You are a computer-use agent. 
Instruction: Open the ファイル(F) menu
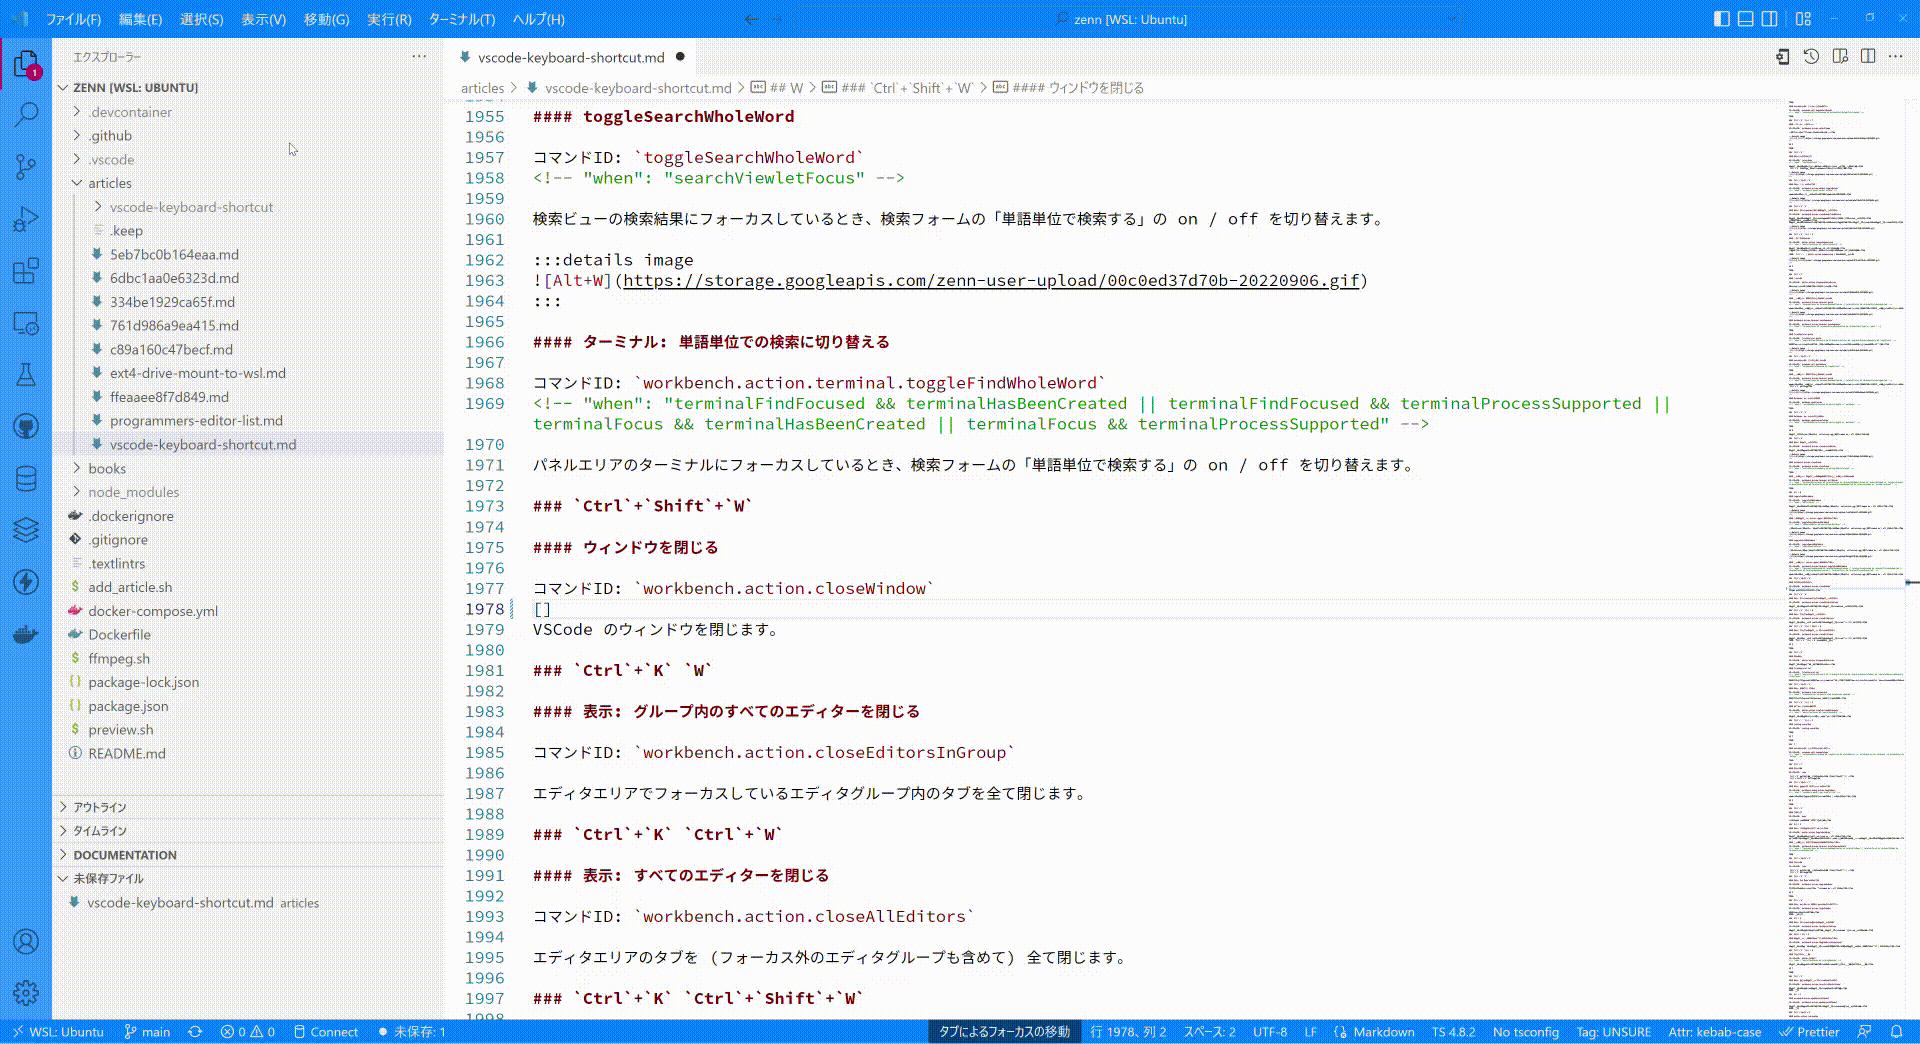pyautogui.click(x=74, y=19)
